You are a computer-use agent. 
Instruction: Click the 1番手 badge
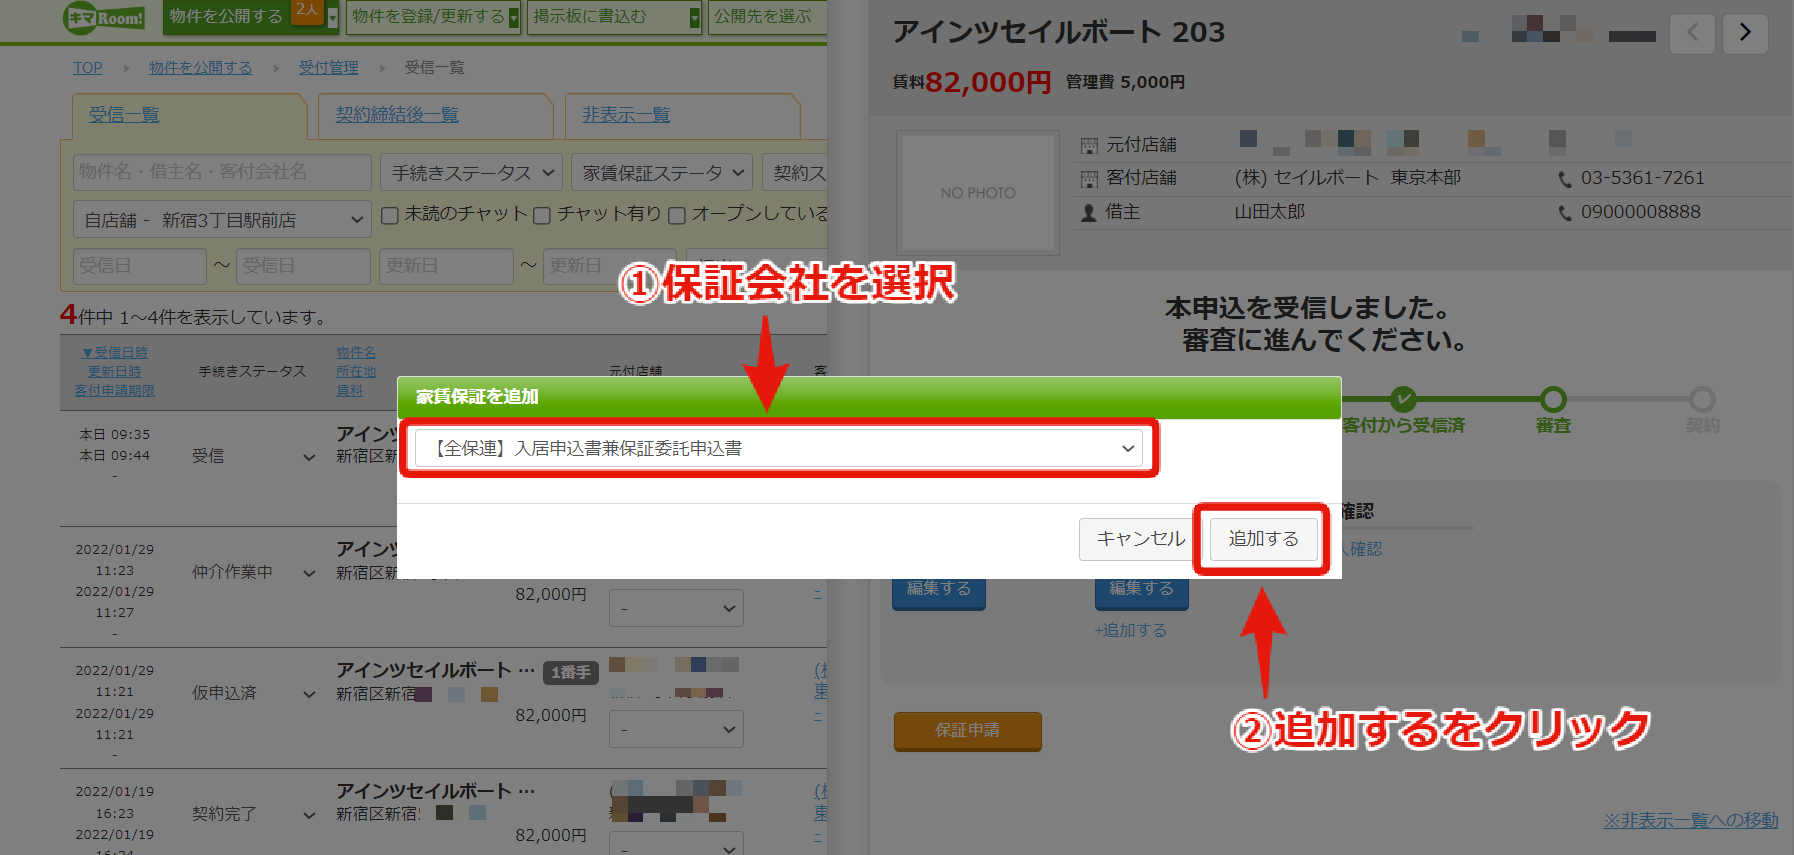pos(570,673)
